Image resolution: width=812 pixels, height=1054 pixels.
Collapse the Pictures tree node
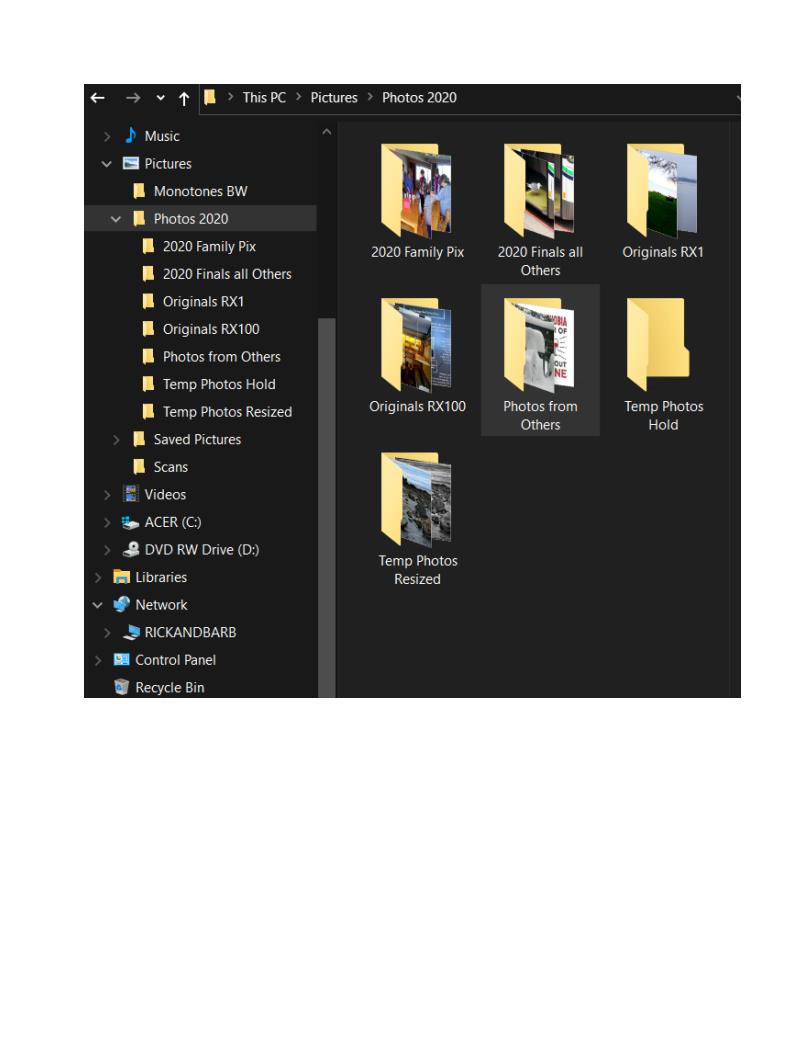click(x=107, y=164)
